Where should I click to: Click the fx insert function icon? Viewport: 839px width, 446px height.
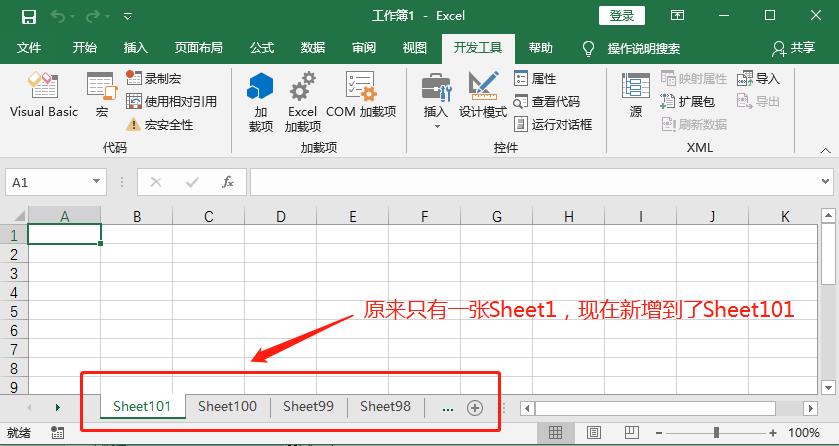(227, 182)
